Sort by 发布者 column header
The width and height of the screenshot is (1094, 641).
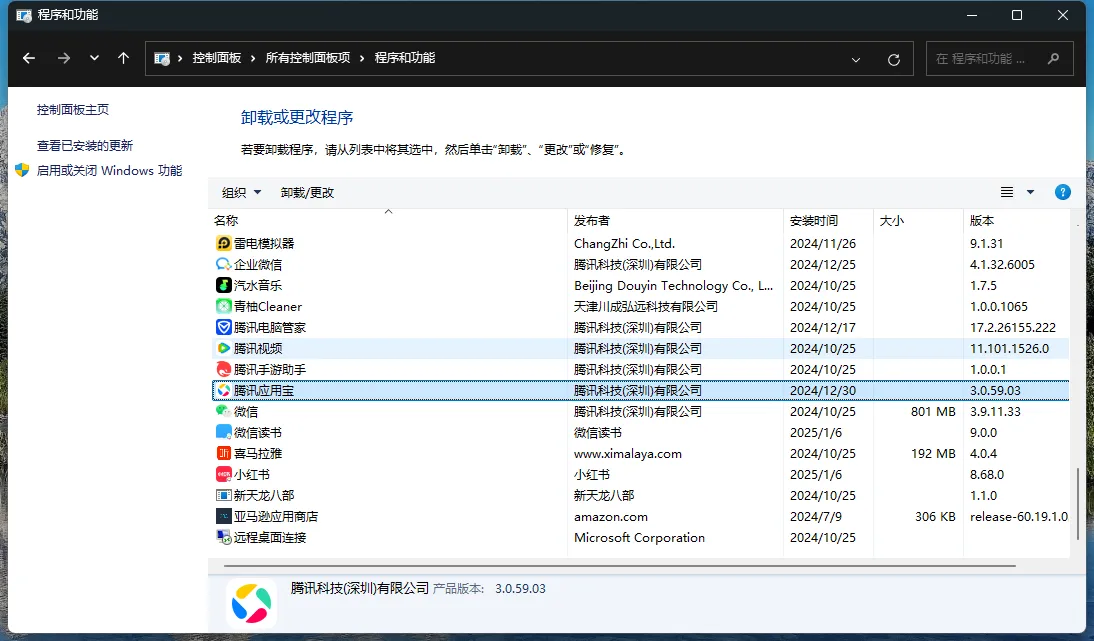[x=675, y=220]
